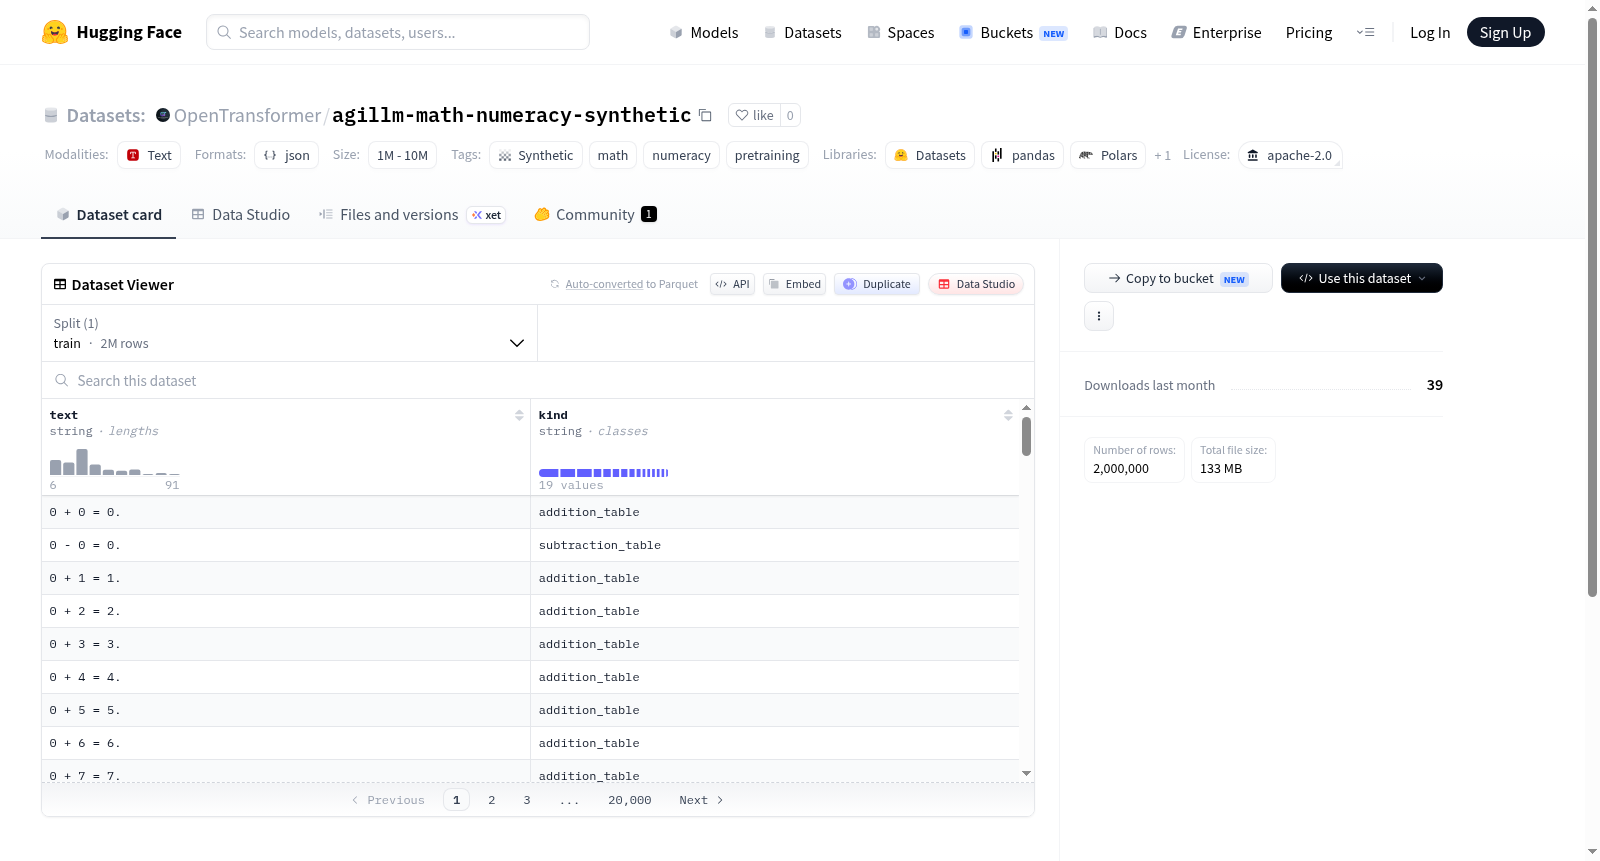
Task: Sort the kind column using its sort arrows
Action: 1008,415
